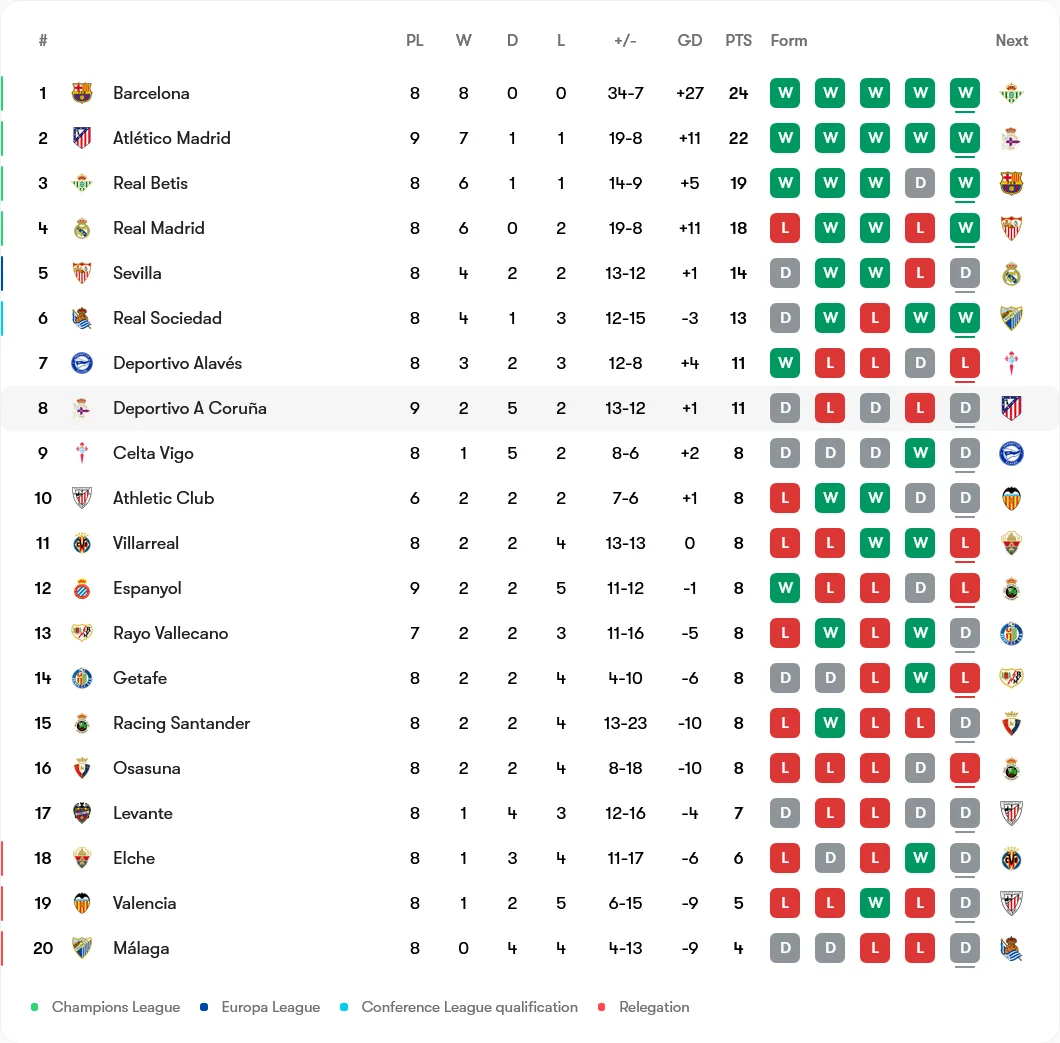Image resolution: width=1060 pixels, height=1043 pixels.
Task: Click the red Relegation legend entry
Action: click(644, 1007)
